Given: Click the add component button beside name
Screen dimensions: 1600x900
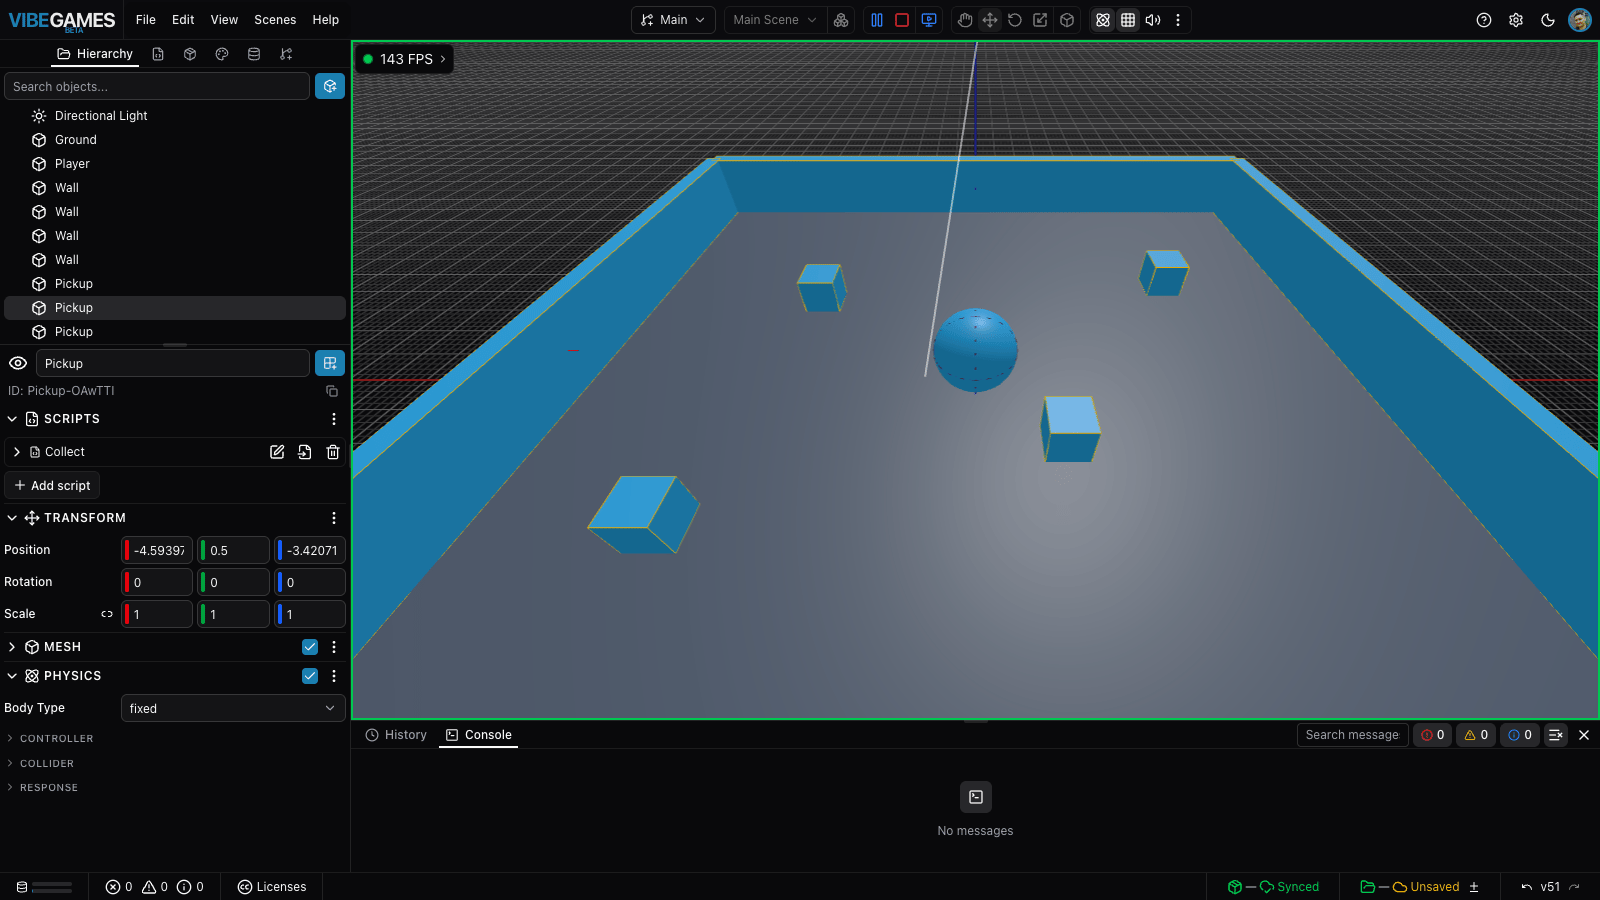Looking at the screenshot, I should coord(330,363).
